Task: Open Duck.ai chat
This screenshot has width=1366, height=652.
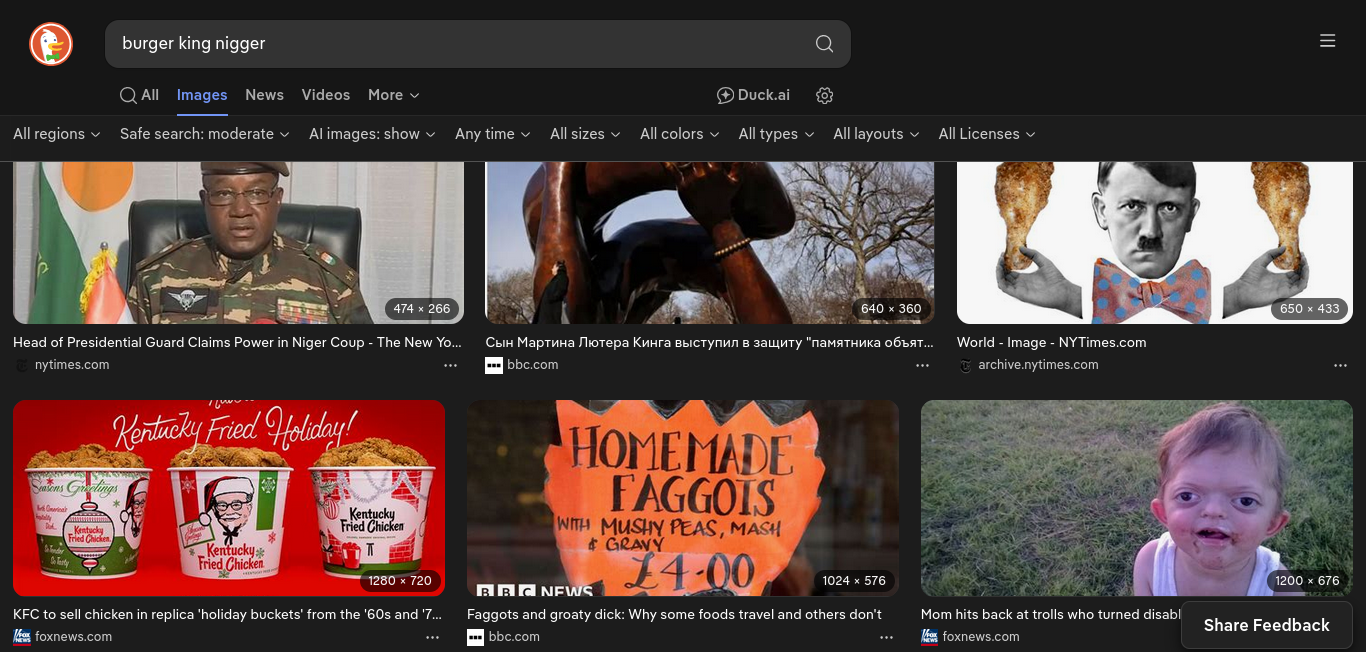Action: pos(753,95)
